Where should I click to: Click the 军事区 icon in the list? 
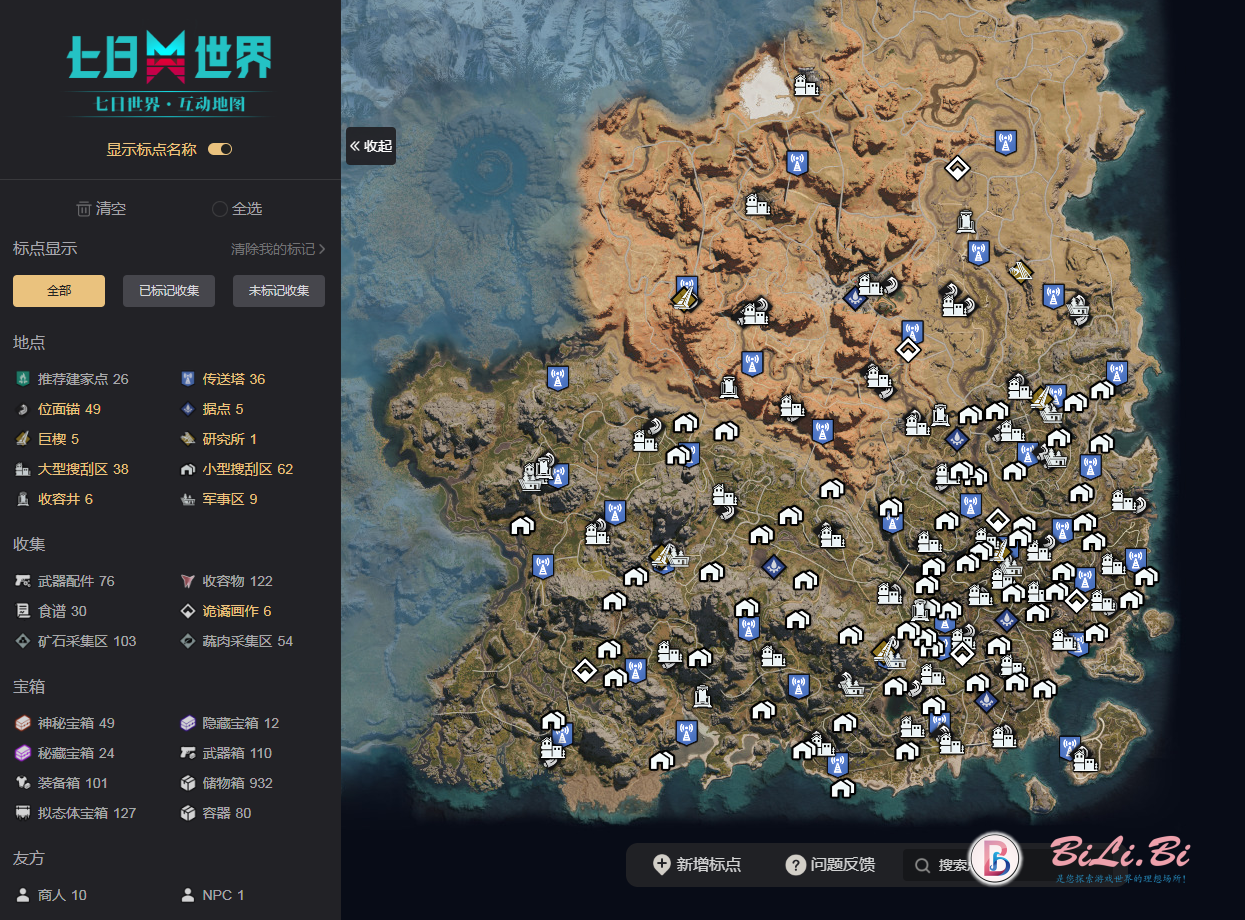pos(187,499)
